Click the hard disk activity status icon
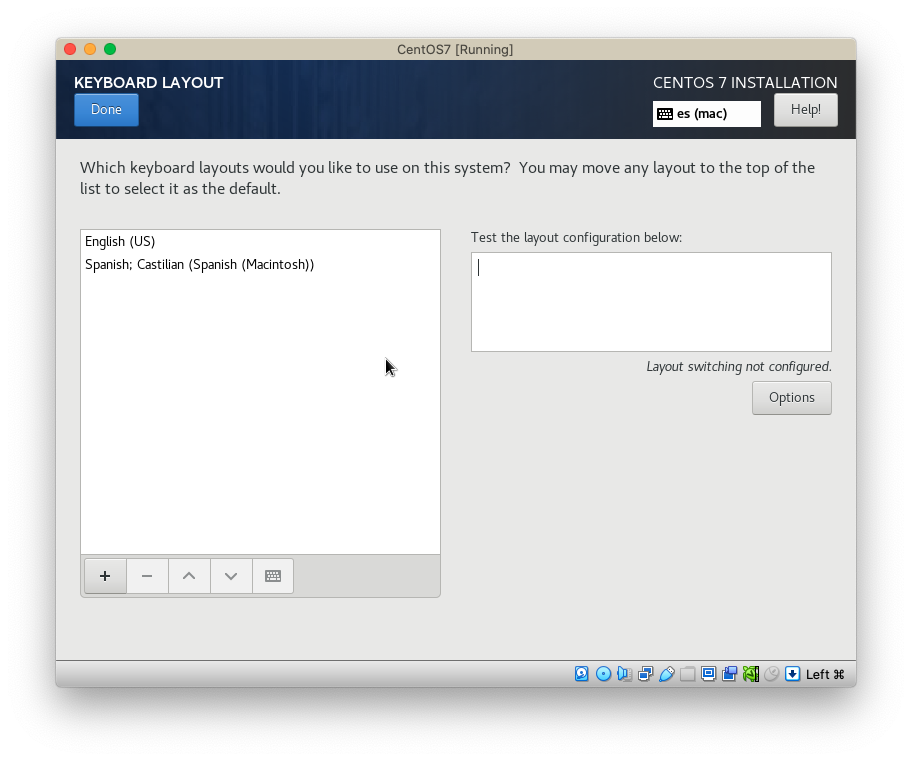 pyautogui.click(x=582, y=674)
